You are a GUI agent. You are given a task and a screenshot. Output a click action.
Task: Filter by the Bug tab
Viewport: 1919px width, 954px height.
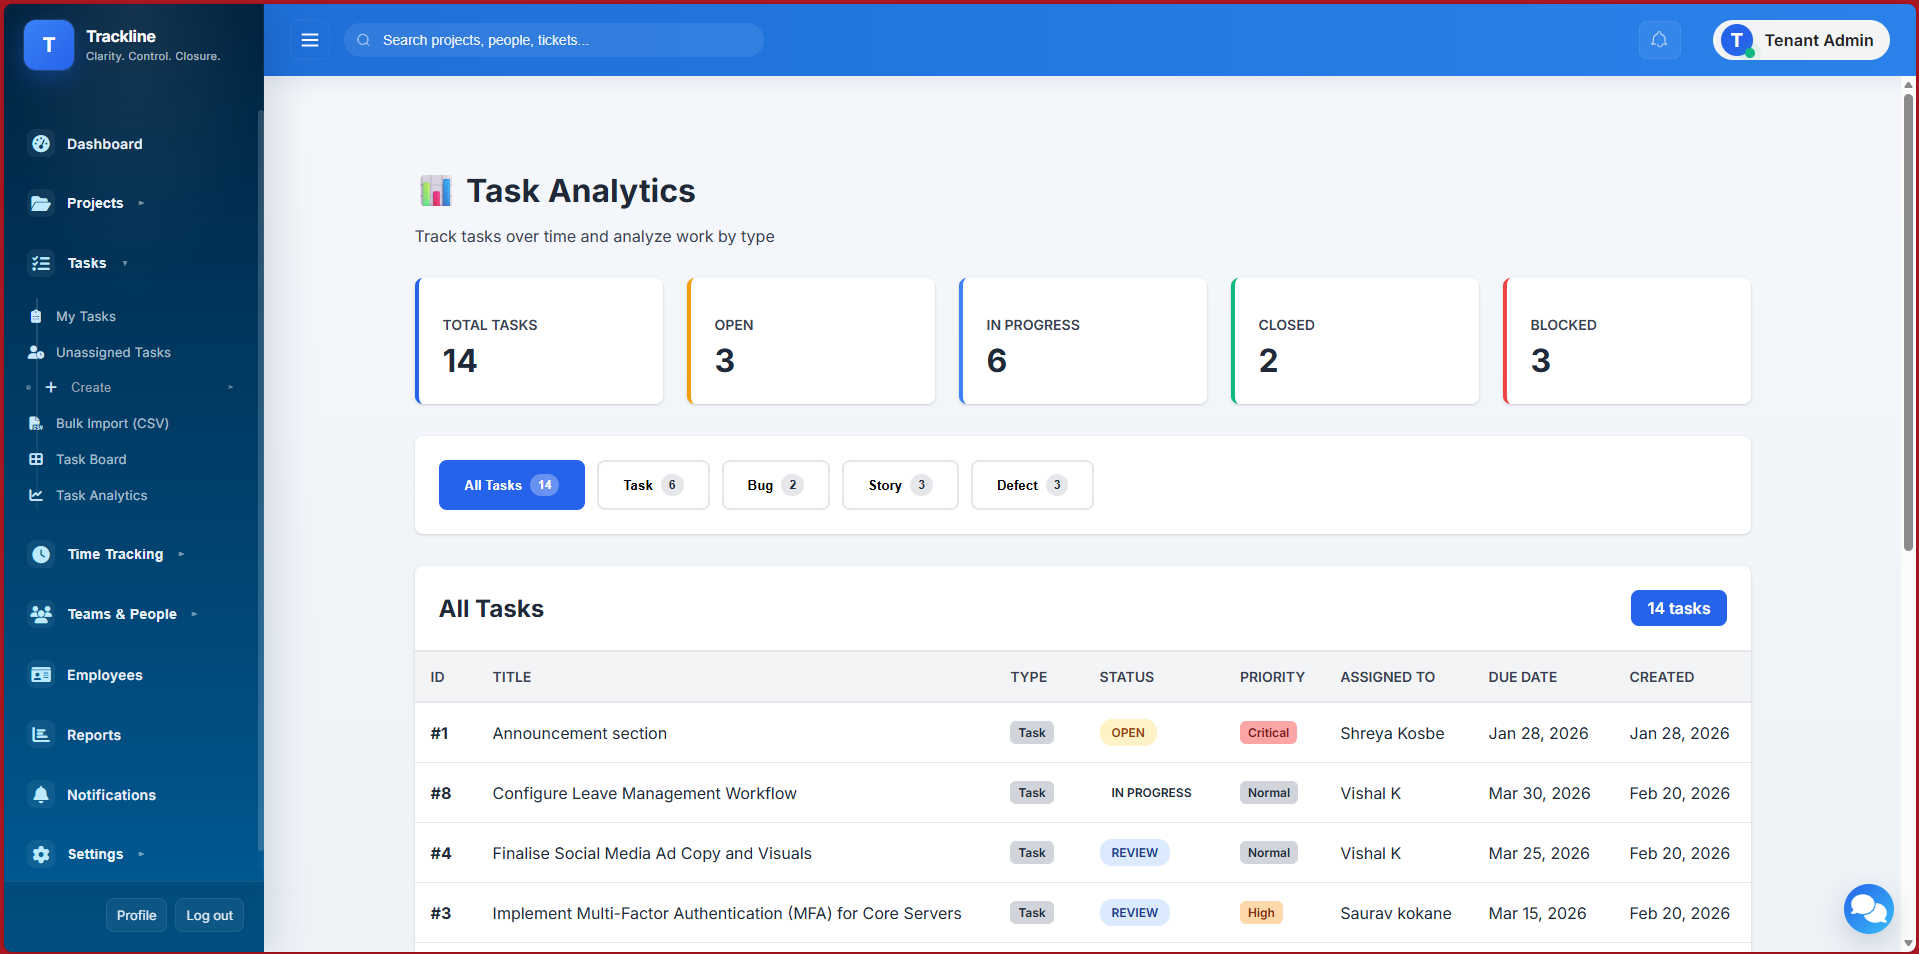coord(775,485)
